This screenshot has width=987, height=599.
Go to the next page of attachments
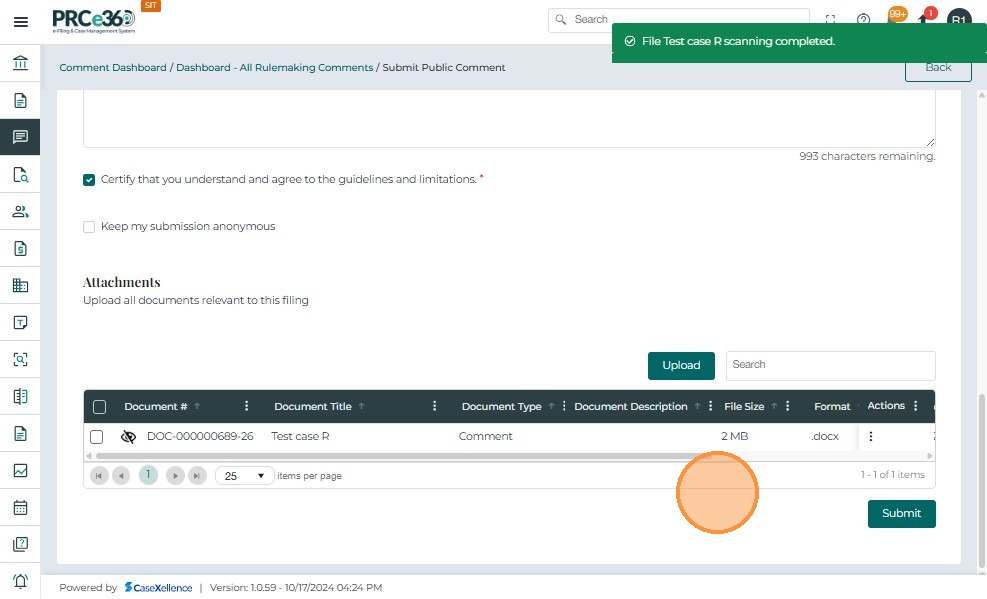pyautogui.click(x=175, y=476)
